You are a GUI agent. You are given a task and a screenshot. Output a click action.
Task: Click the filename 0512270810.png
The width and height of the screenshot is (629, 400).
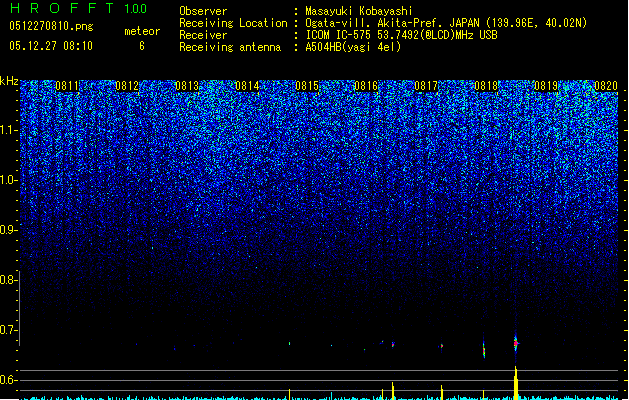(x=51, y=26)
